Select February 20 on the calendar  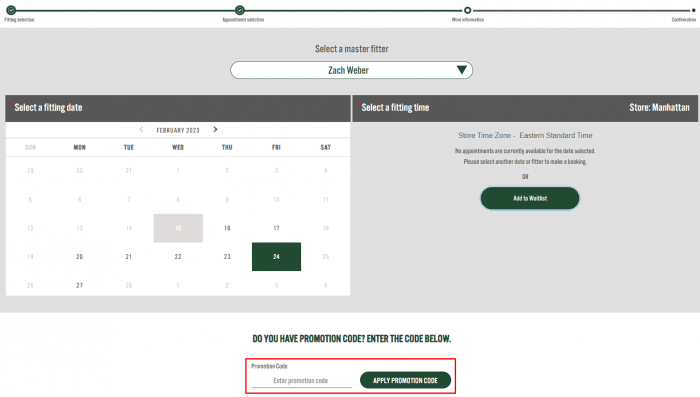coord(79,257)
